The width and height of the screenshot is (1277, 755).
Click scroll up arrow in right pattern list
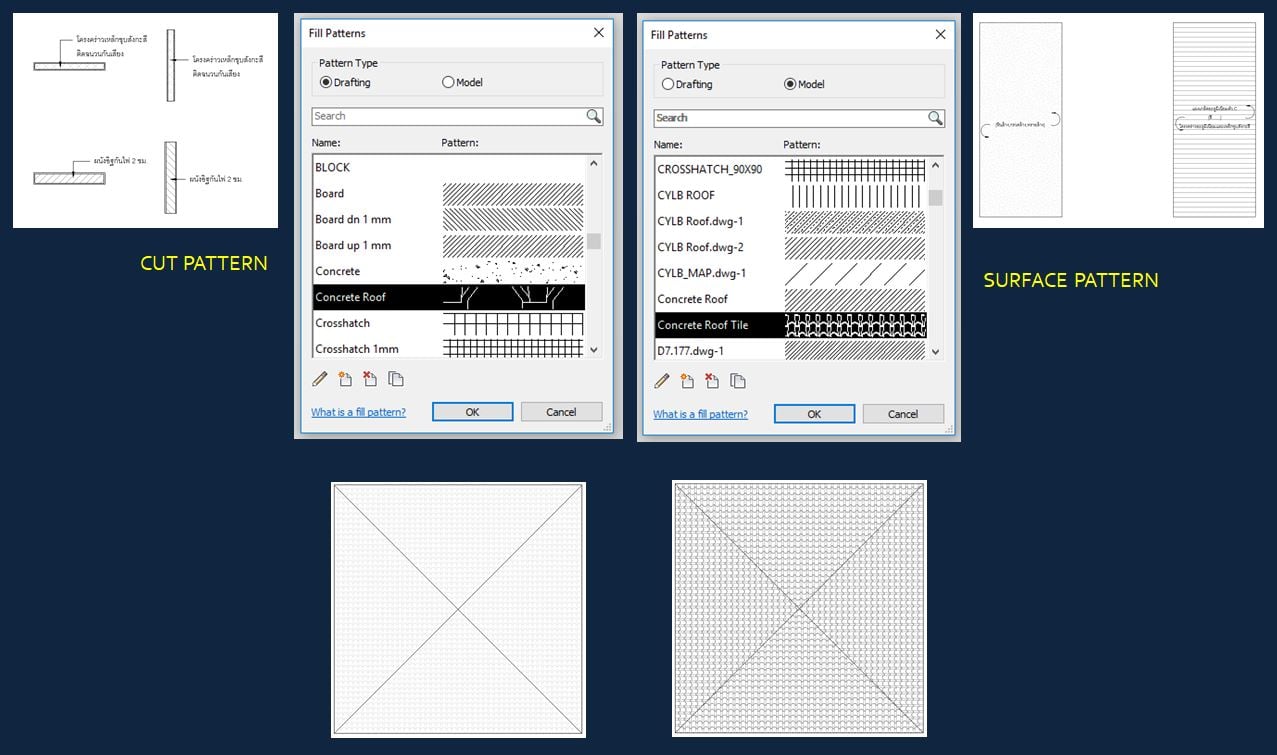click(936, 165)
